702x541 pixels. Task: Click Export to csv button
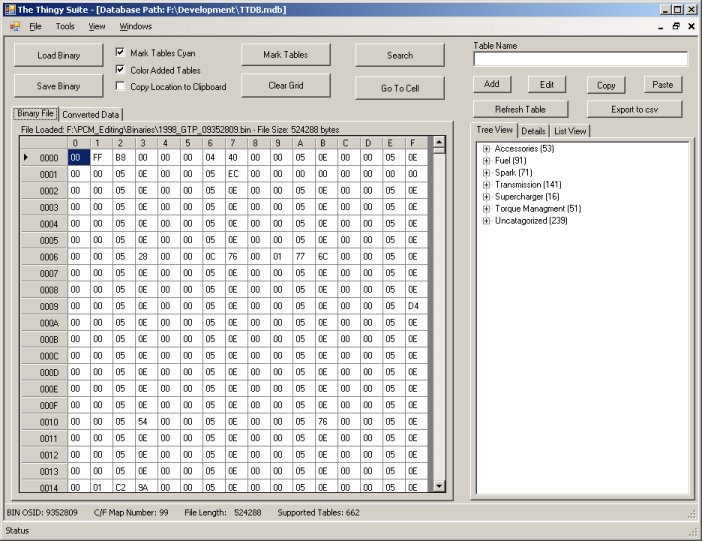[634, 109]
